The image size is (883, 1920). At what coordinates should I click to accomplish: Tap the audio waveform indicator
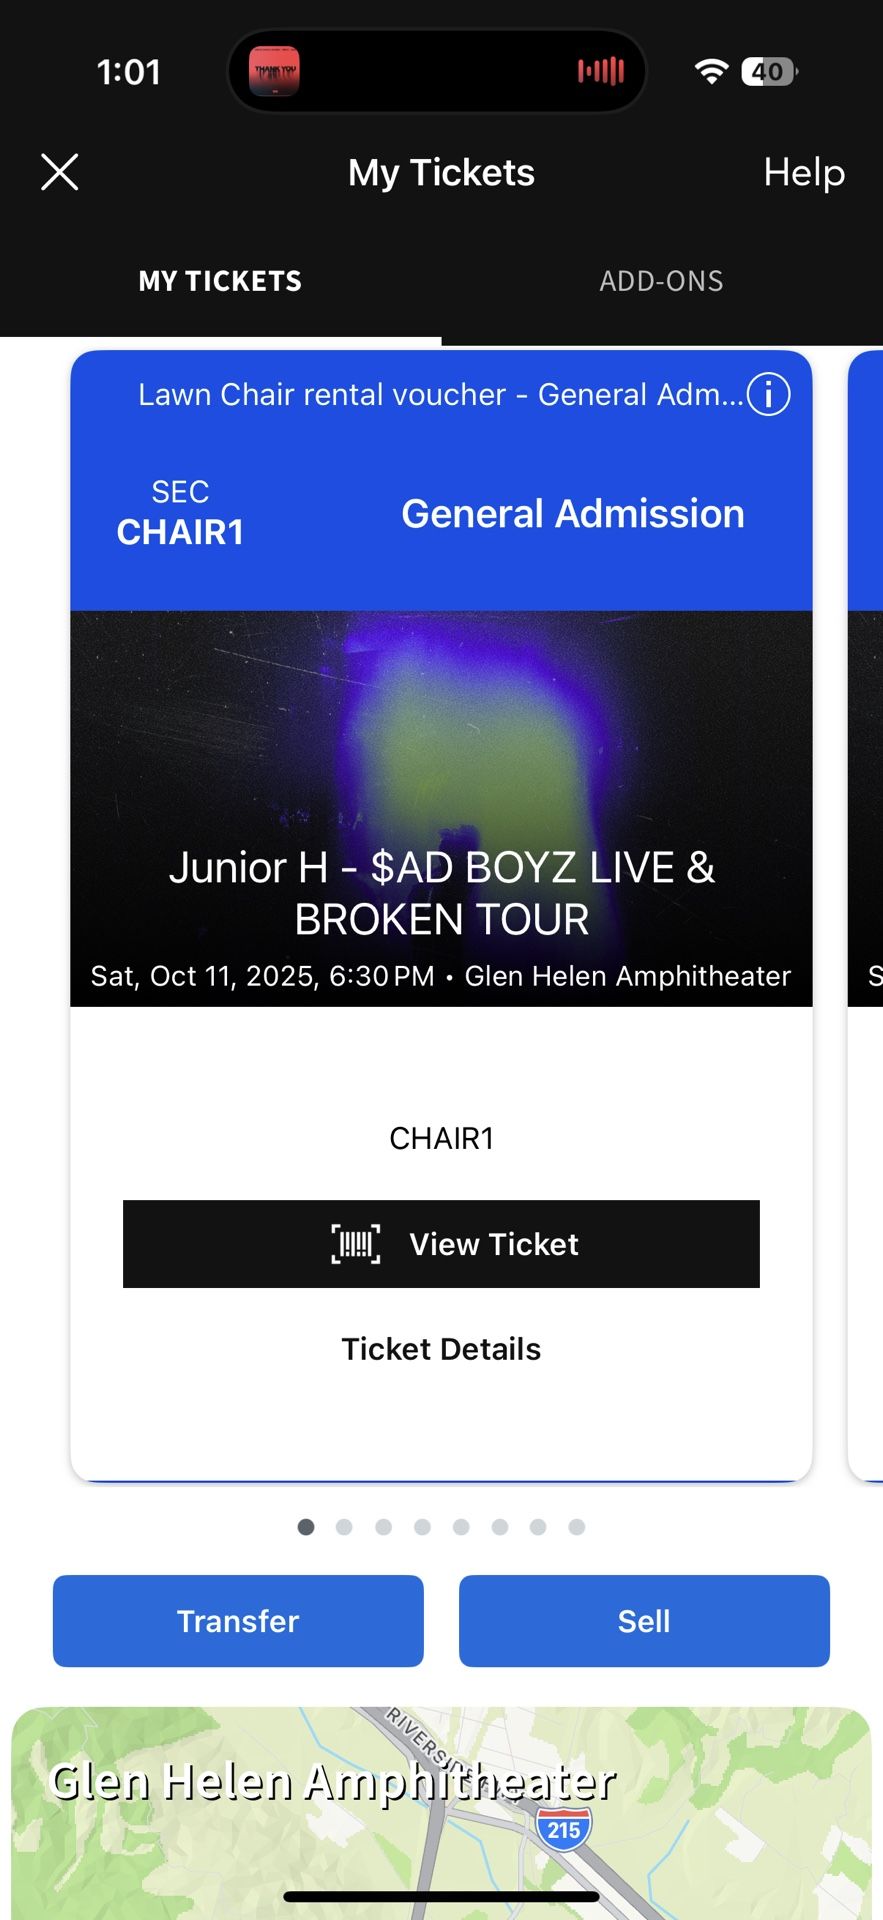tap(601, 72)
